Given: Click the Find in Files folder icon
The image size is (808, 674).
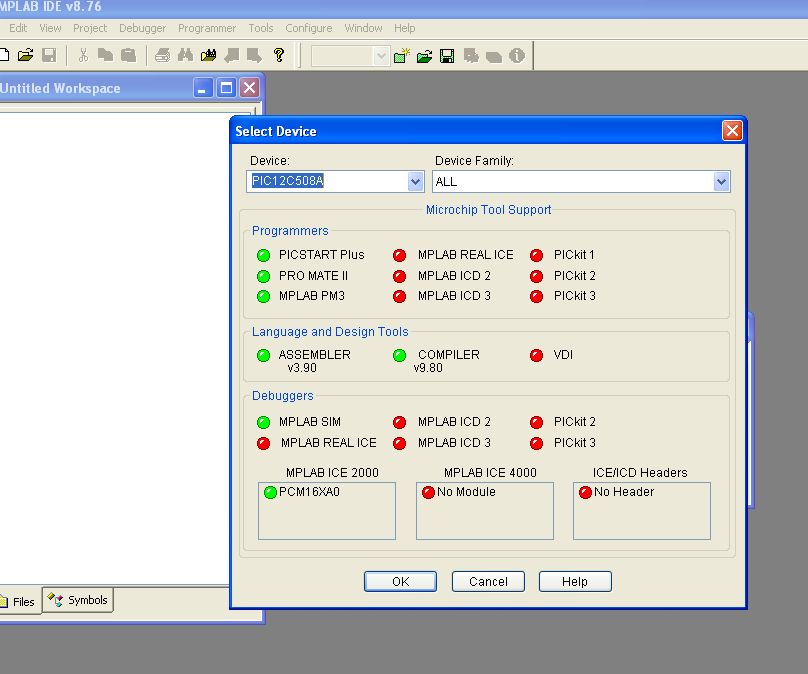Looking at the screenshot, I should tap(209, 55).
